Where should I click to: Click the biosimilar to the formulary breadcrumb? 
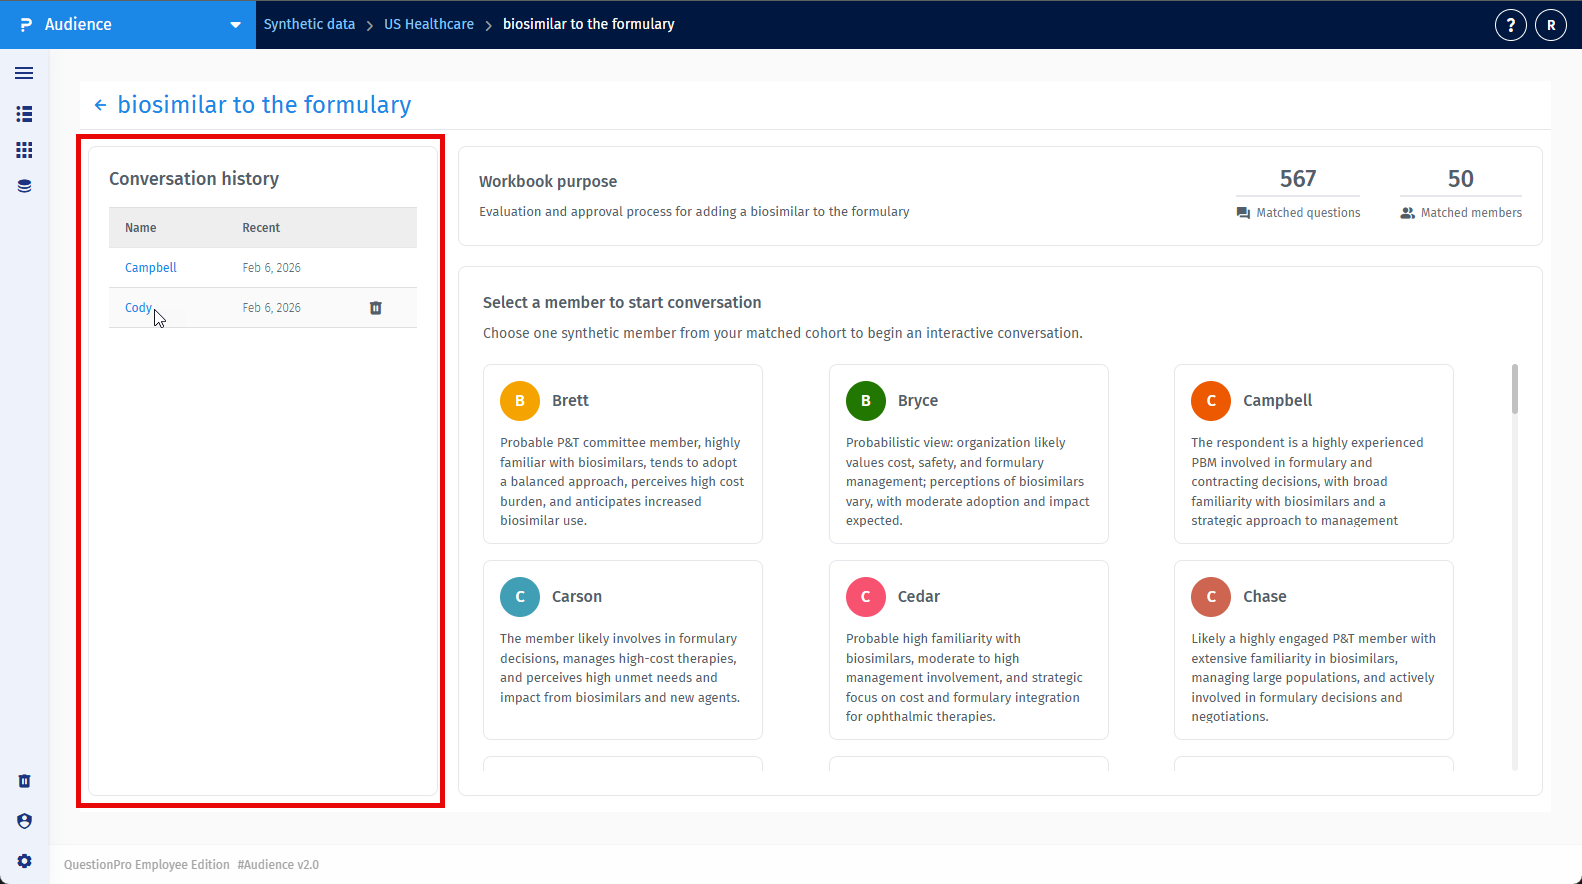589,24
